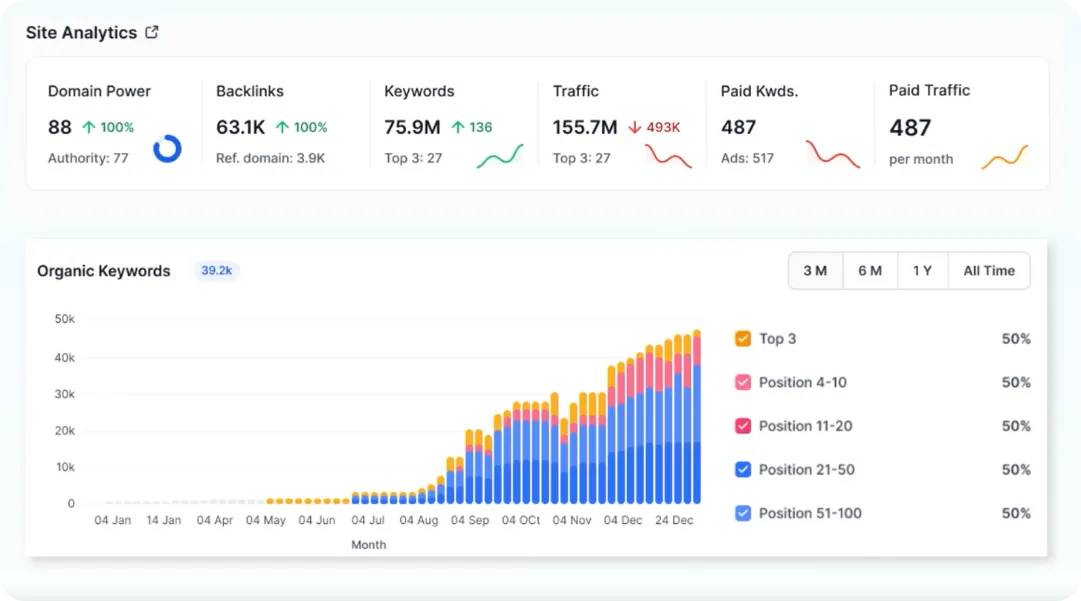The height and width of the screenshot is (601, 1081).
Task: Toggle the Position 4-10 checkbox
Action: (742, 382)
